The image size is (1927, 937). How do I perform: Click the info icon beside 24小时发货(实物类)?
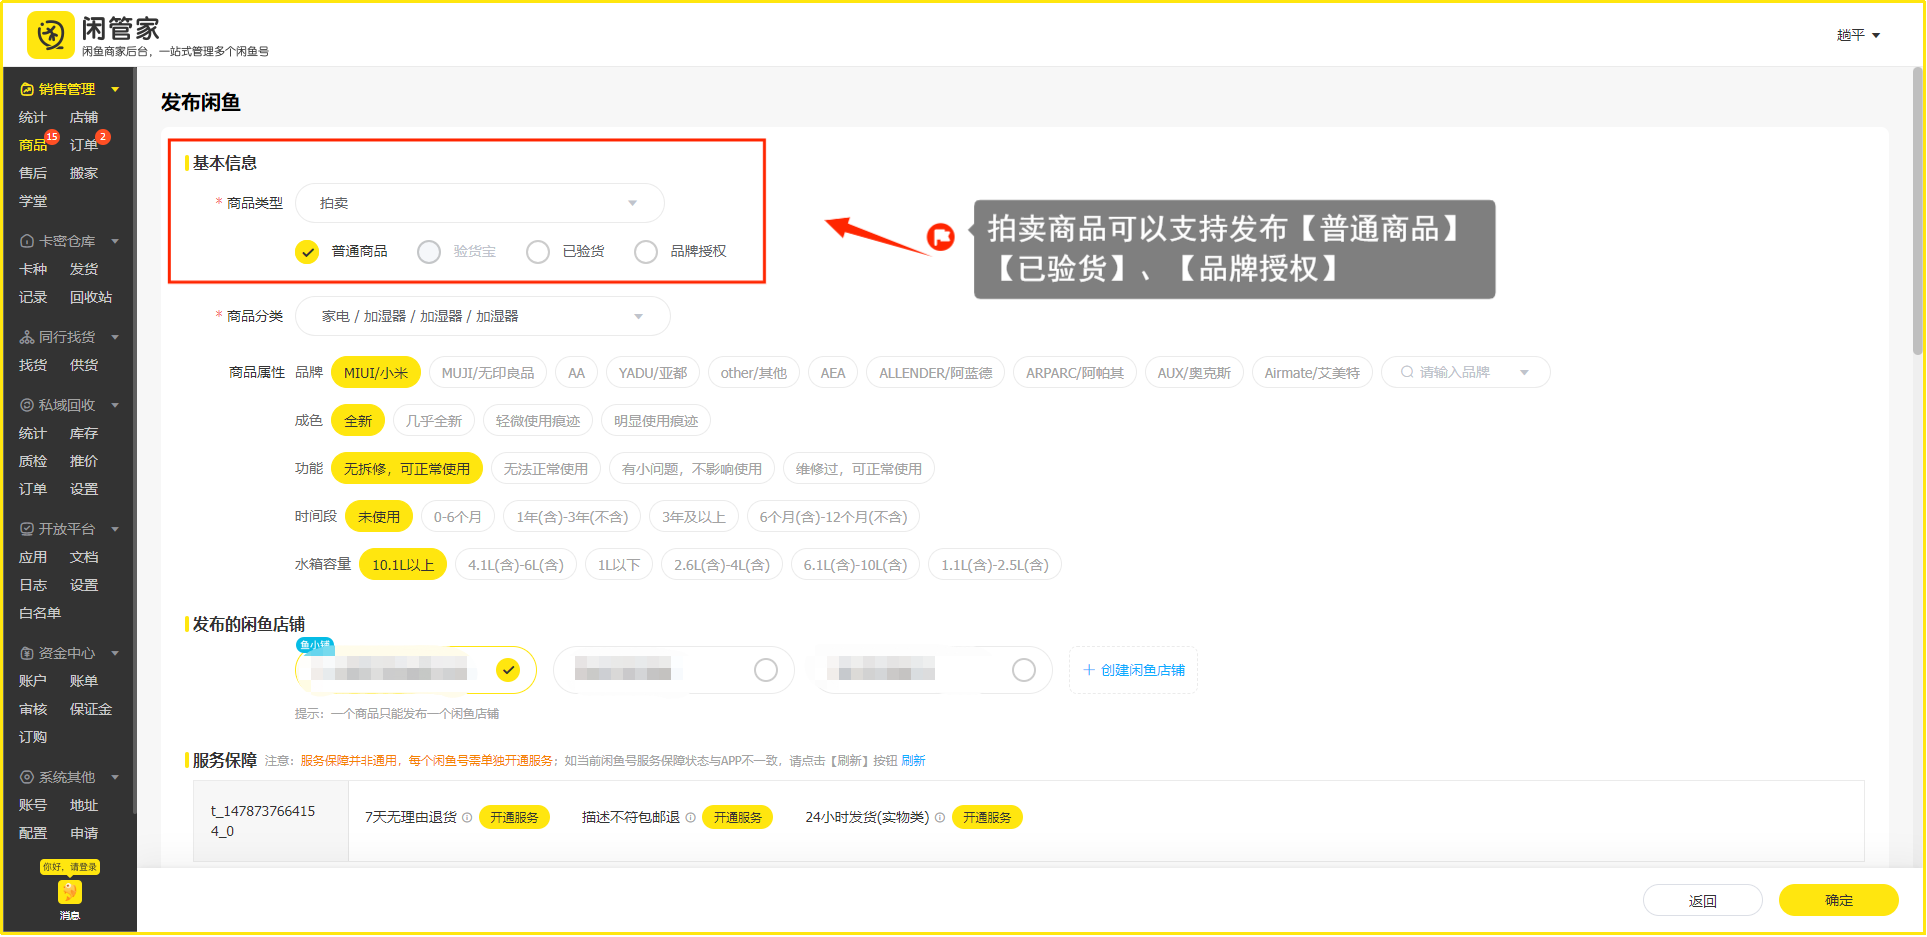(940, 818)
